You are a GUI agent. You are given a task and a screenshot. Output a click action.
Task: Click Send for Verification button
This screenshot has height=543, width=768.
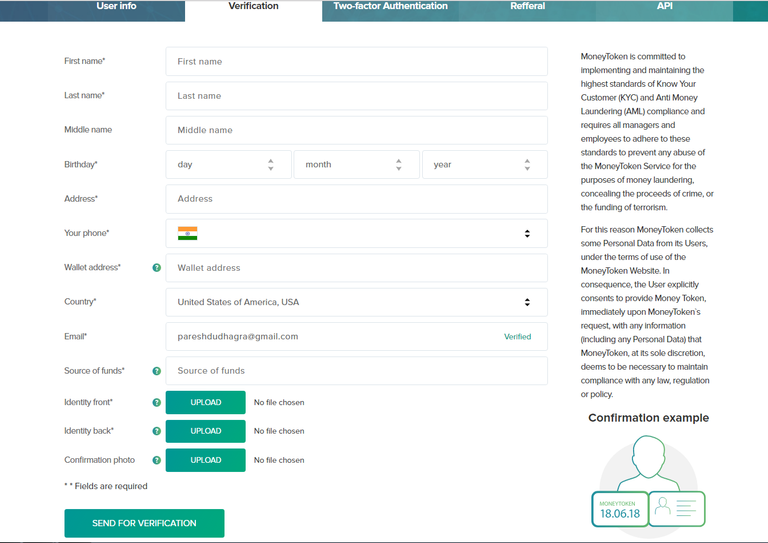tap(144, 523)
